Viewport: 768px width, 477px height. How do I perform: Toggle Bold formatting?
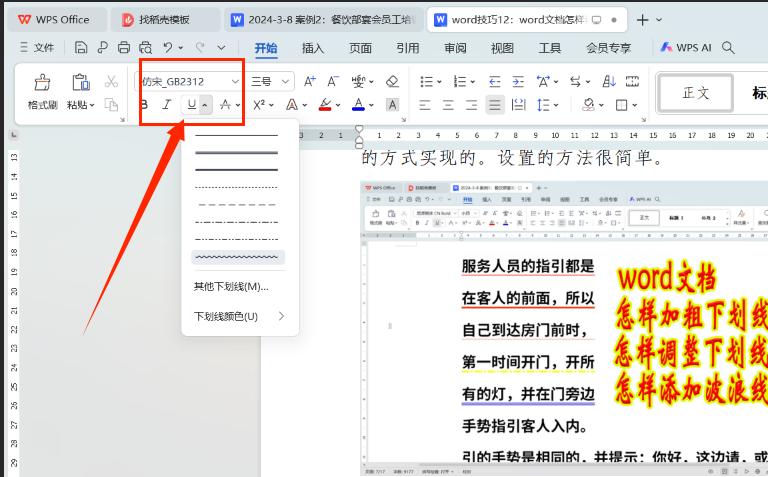pos(143,105)
